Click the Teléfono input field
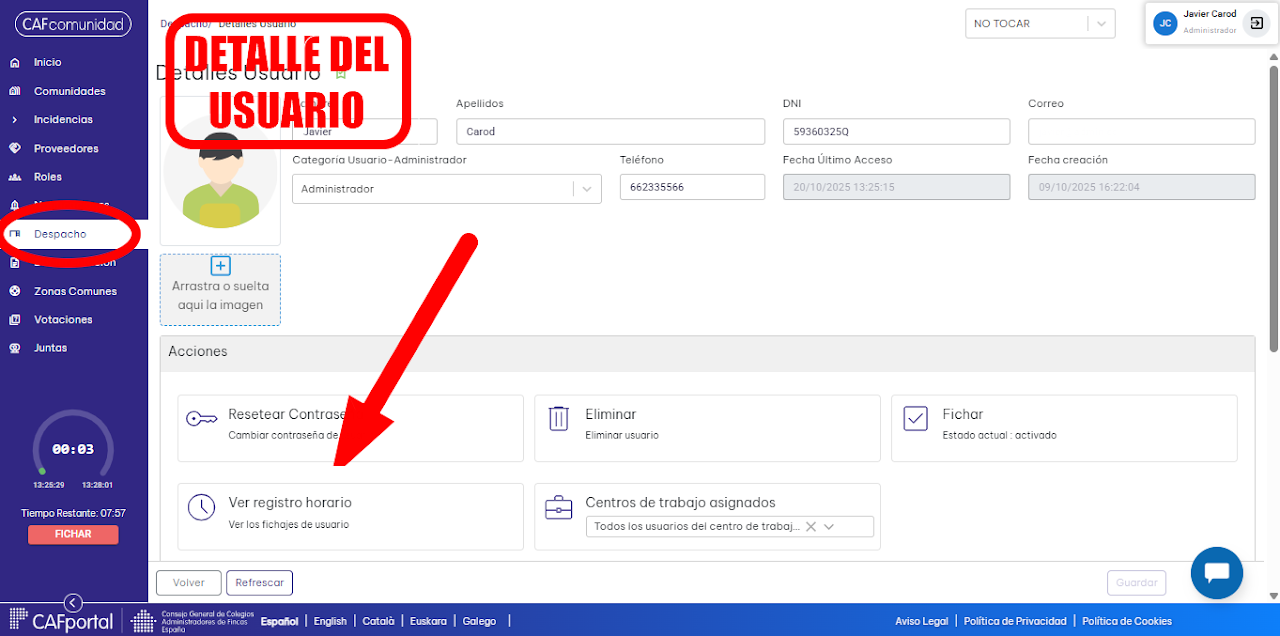 click(692, 187)
